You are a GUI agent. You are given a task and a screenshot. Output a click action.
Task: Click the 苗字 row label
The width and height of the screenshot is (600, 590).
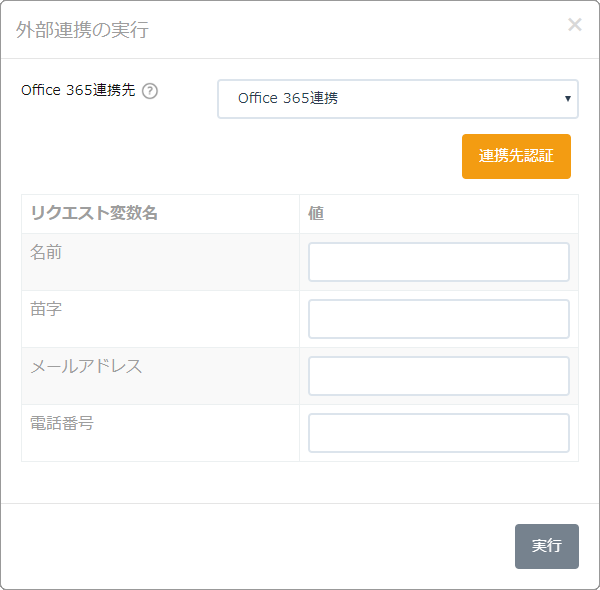pyautogui.click(x=46, y=309)
